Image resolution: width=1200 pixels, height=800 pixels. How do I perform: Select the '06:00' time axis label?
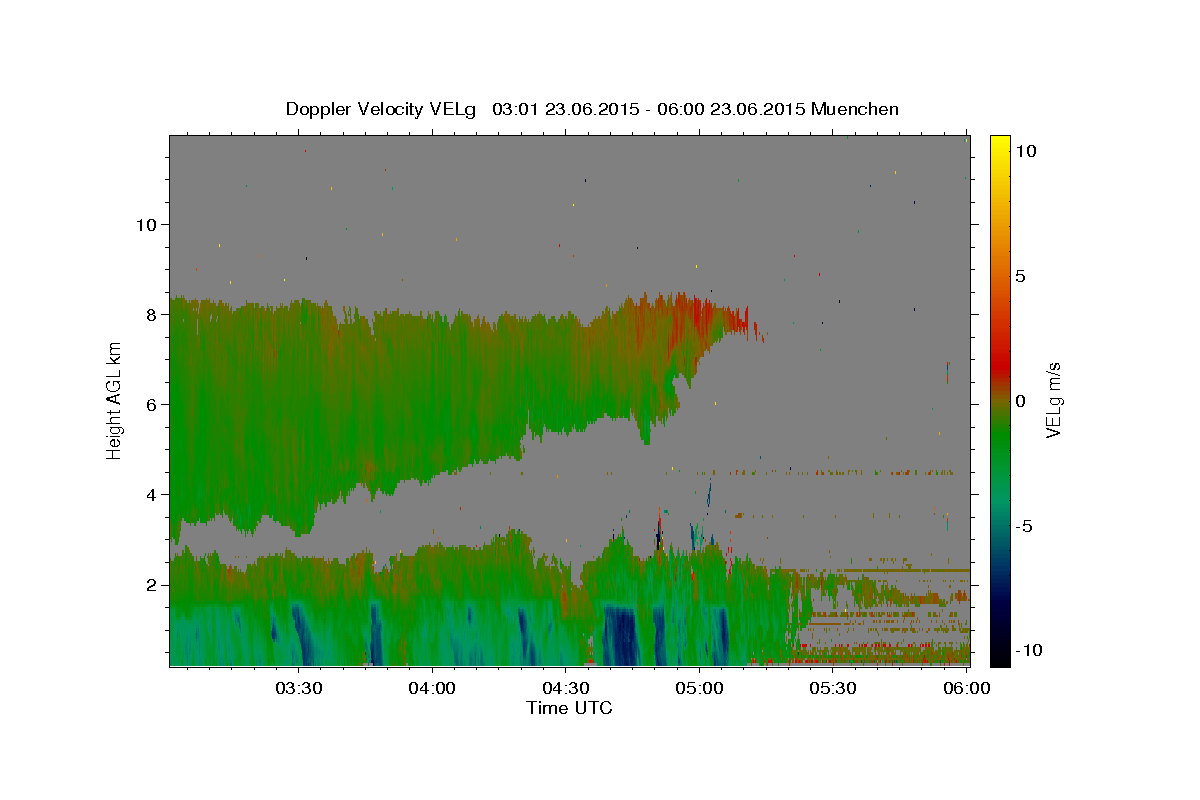[x=967, y=688]
